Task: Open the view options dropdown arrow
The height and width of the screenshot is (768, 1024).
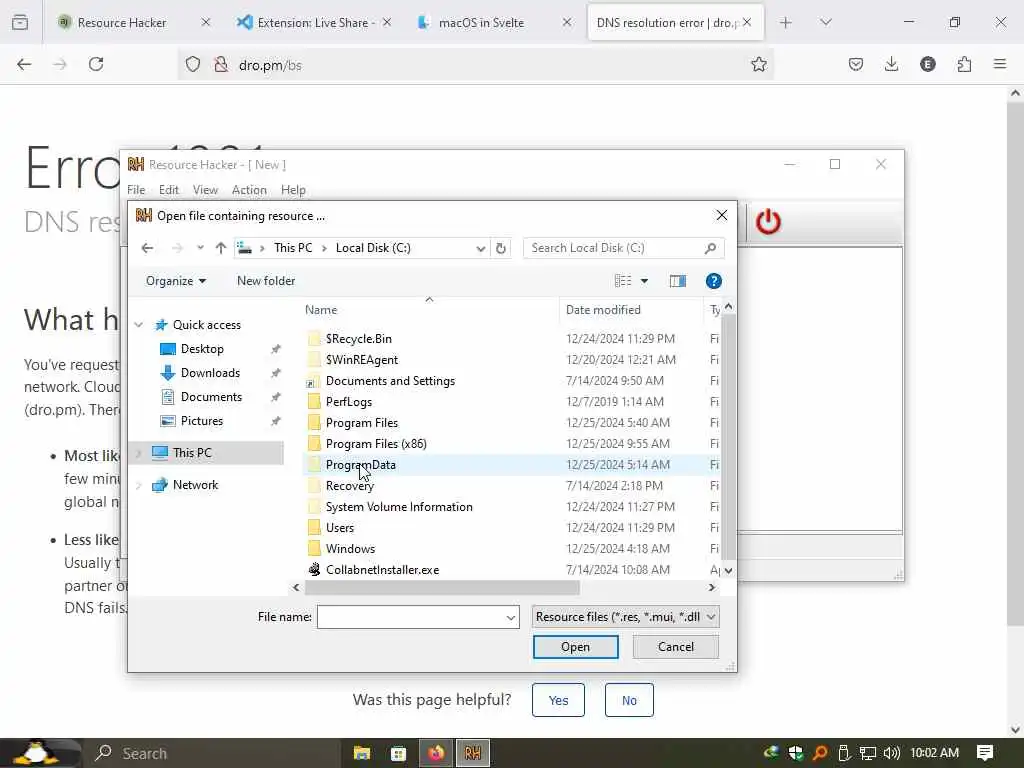Action: click(x=644, y=281)
